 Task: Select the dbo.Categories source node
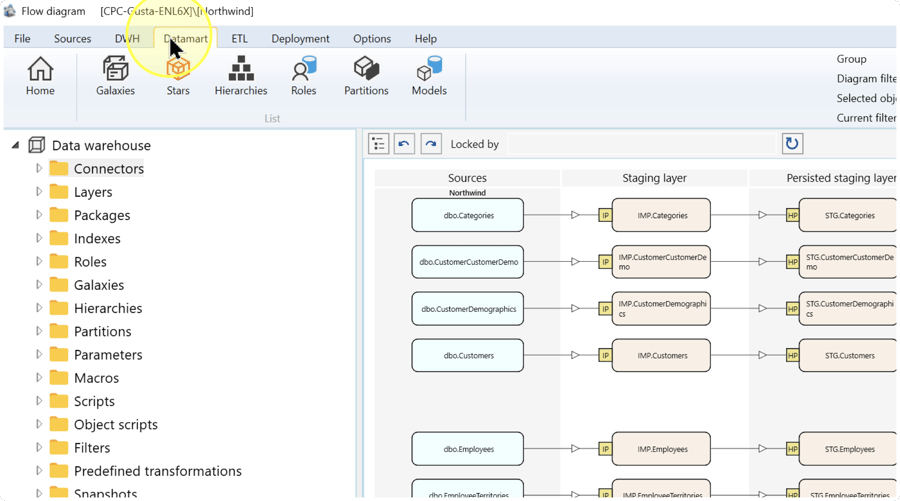pos(468,215)
